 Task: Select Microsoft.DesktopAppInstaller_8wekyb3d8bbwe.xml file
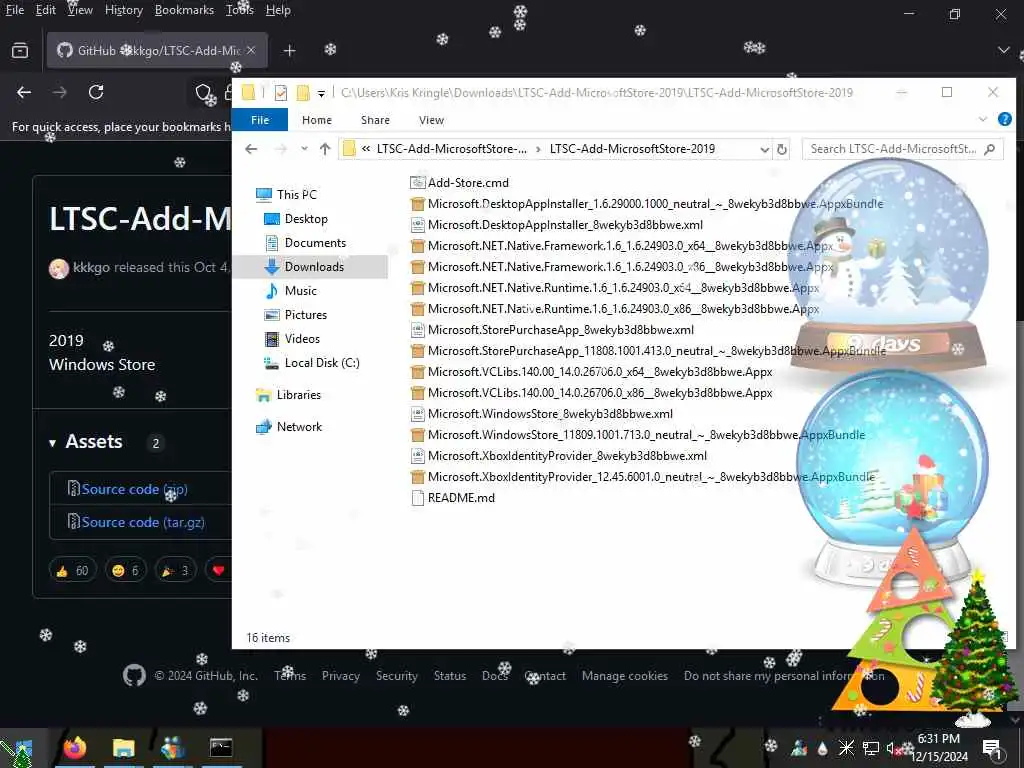556,225
